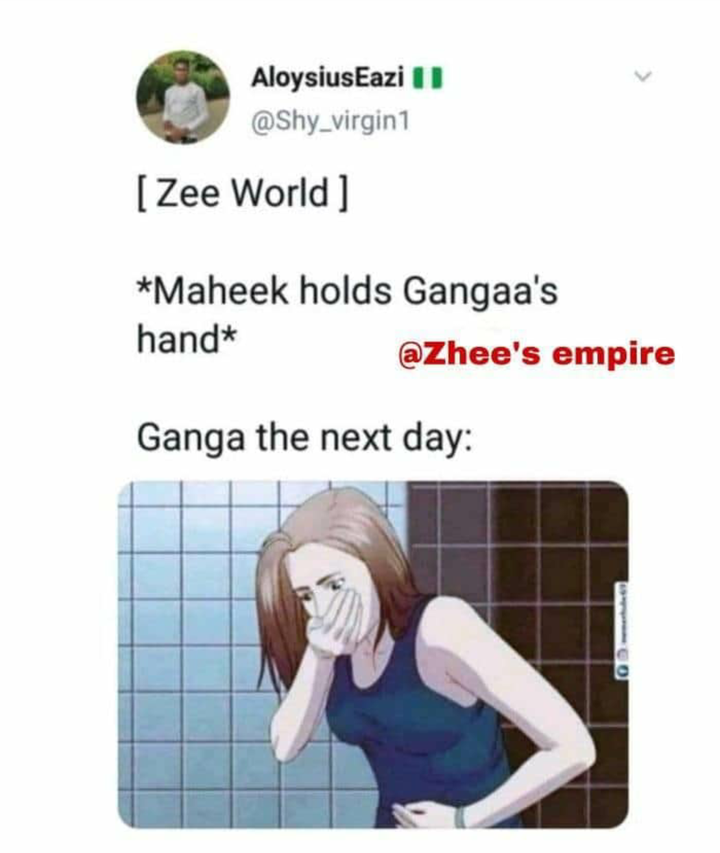
Task: Click the woman's hand covering her mouth
Action: [x=335, y=623]
